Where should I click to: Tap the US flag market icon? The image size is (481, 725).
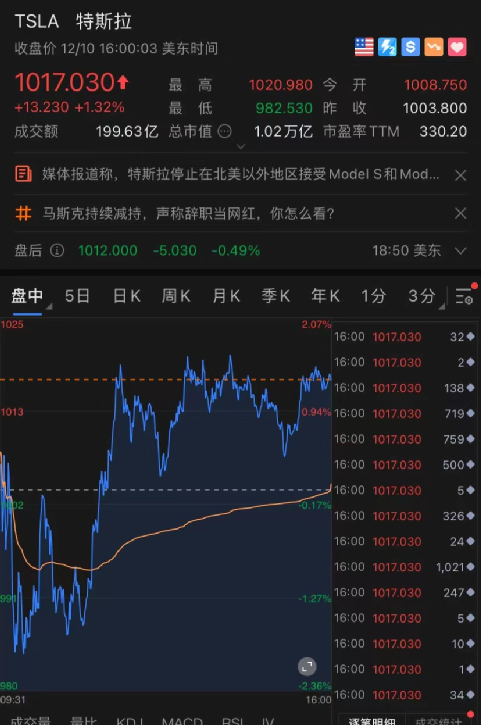pyautogui.click(x=364, y=47)
